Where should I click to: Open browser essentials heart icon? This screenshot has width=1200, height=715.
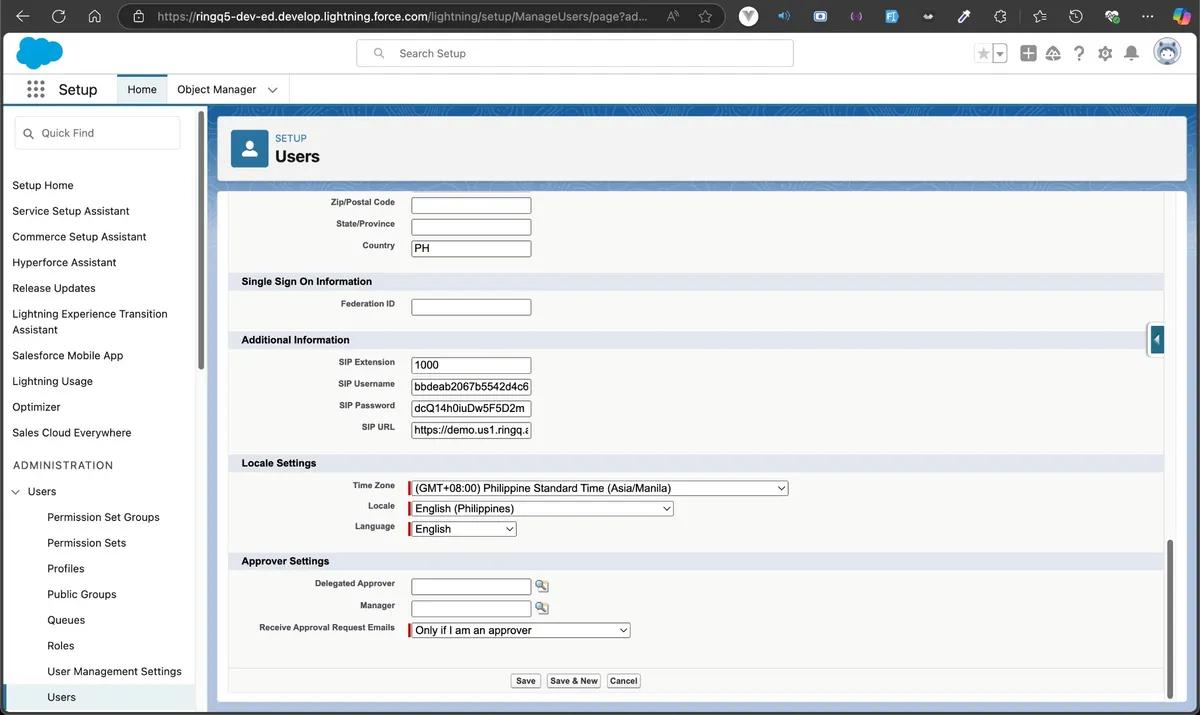click(1111, 17)
